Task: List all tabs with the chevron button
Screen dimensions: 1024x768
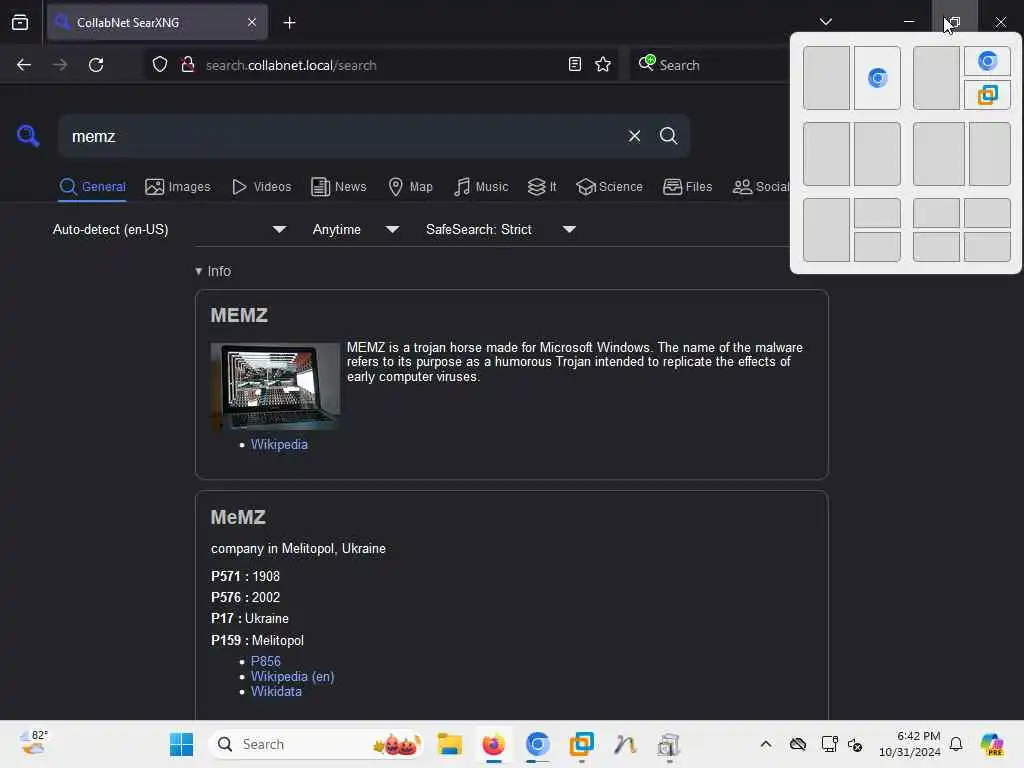Action: (x=825, y=22)
